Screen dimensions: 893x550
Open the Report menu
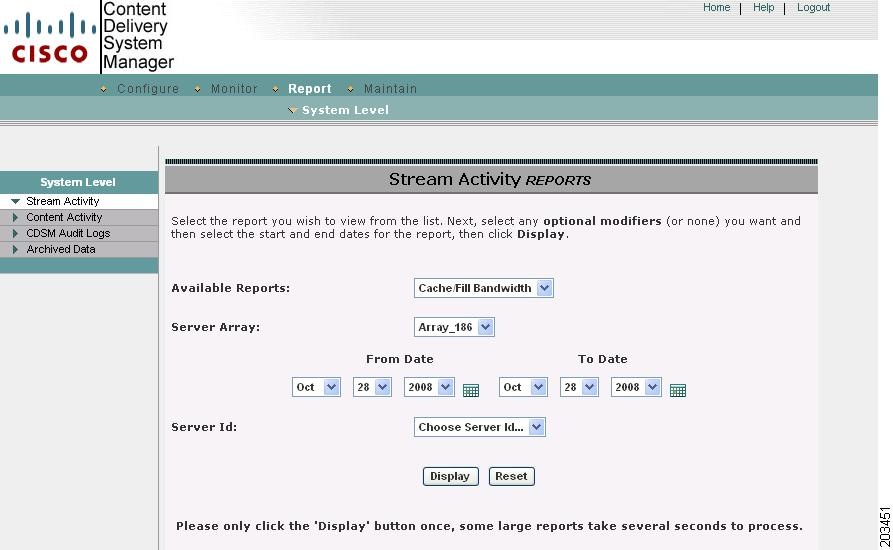[x=309, y=89]
